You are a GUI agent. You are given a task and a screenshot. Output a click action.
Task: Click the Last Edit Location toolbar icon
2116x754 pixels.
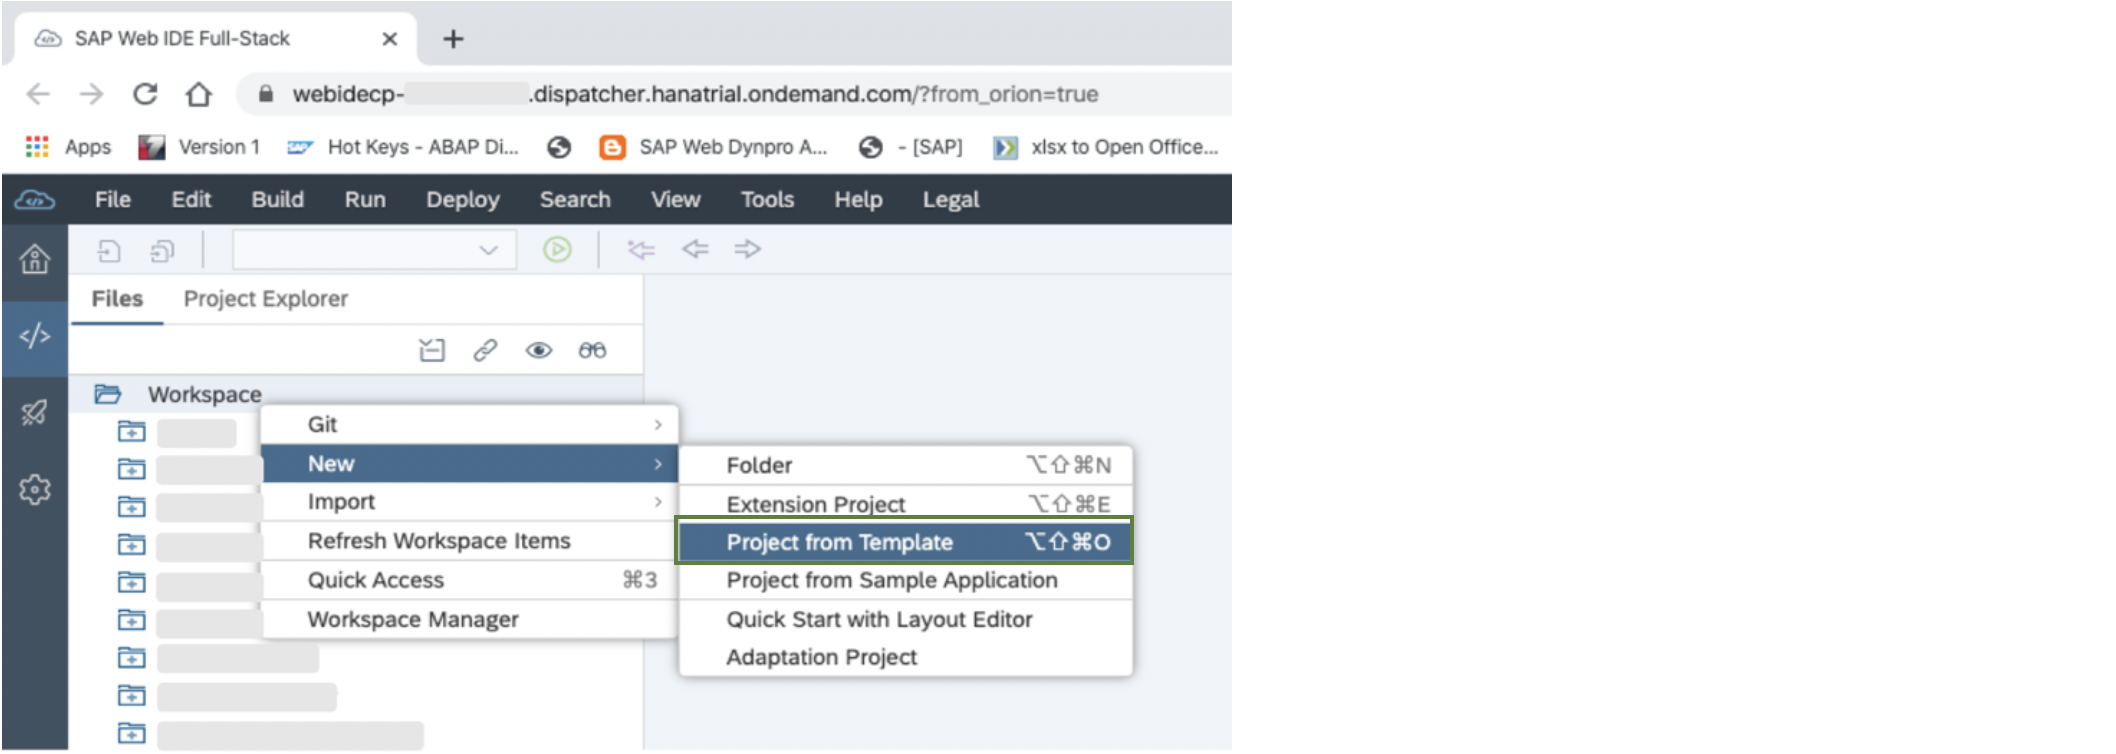(641, 249)
